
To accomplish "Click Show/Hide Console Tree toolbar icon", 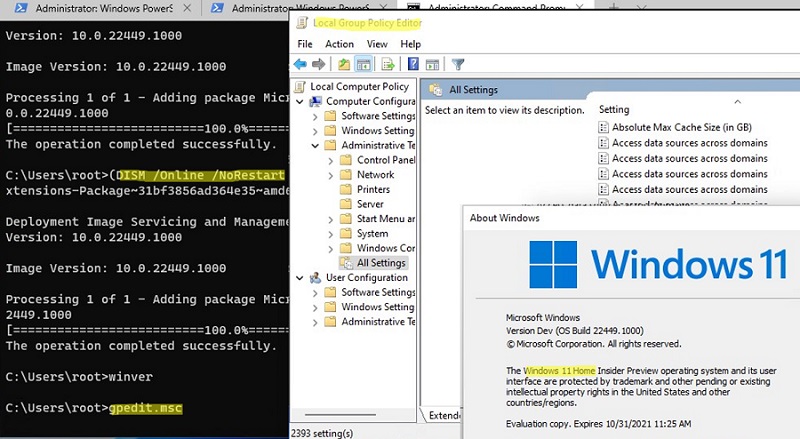I will (364, 65).
